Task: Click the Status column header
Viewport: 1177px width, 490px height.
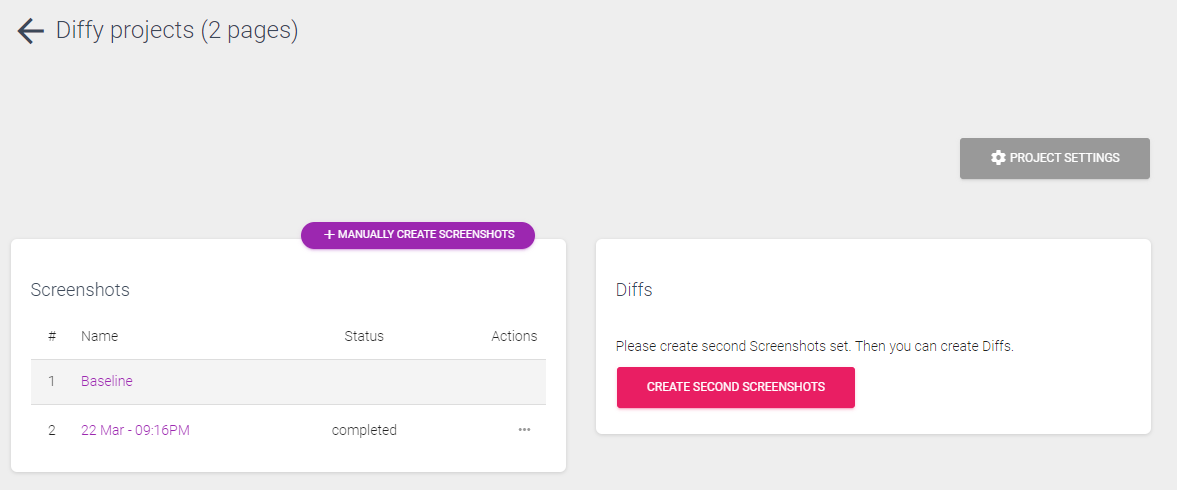Action: (364, 336)
